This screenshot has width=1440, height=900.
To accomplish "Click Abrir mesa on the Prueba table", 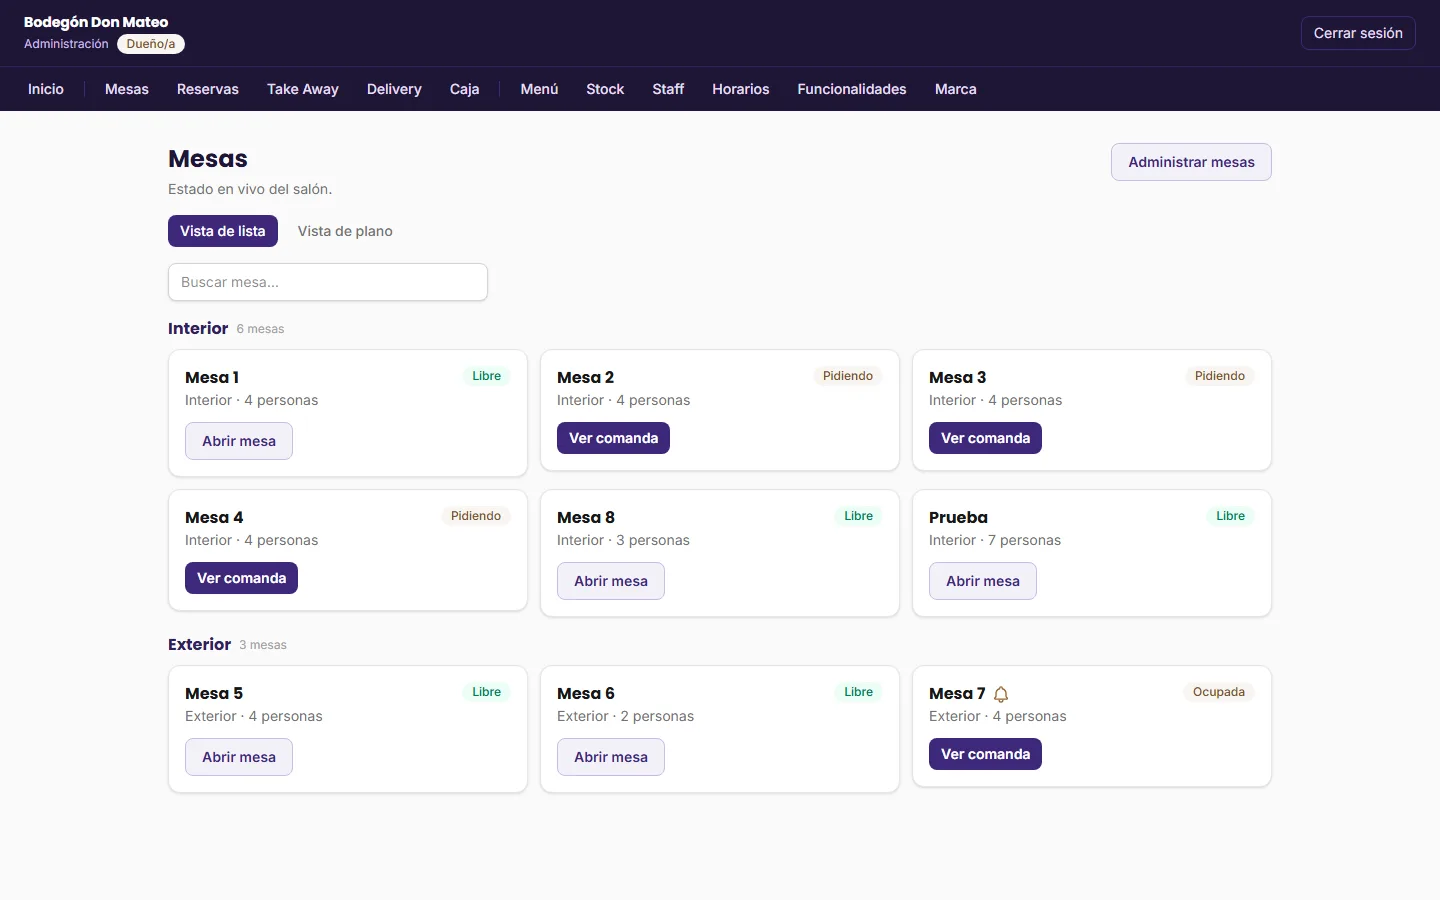I will [983, 581].
